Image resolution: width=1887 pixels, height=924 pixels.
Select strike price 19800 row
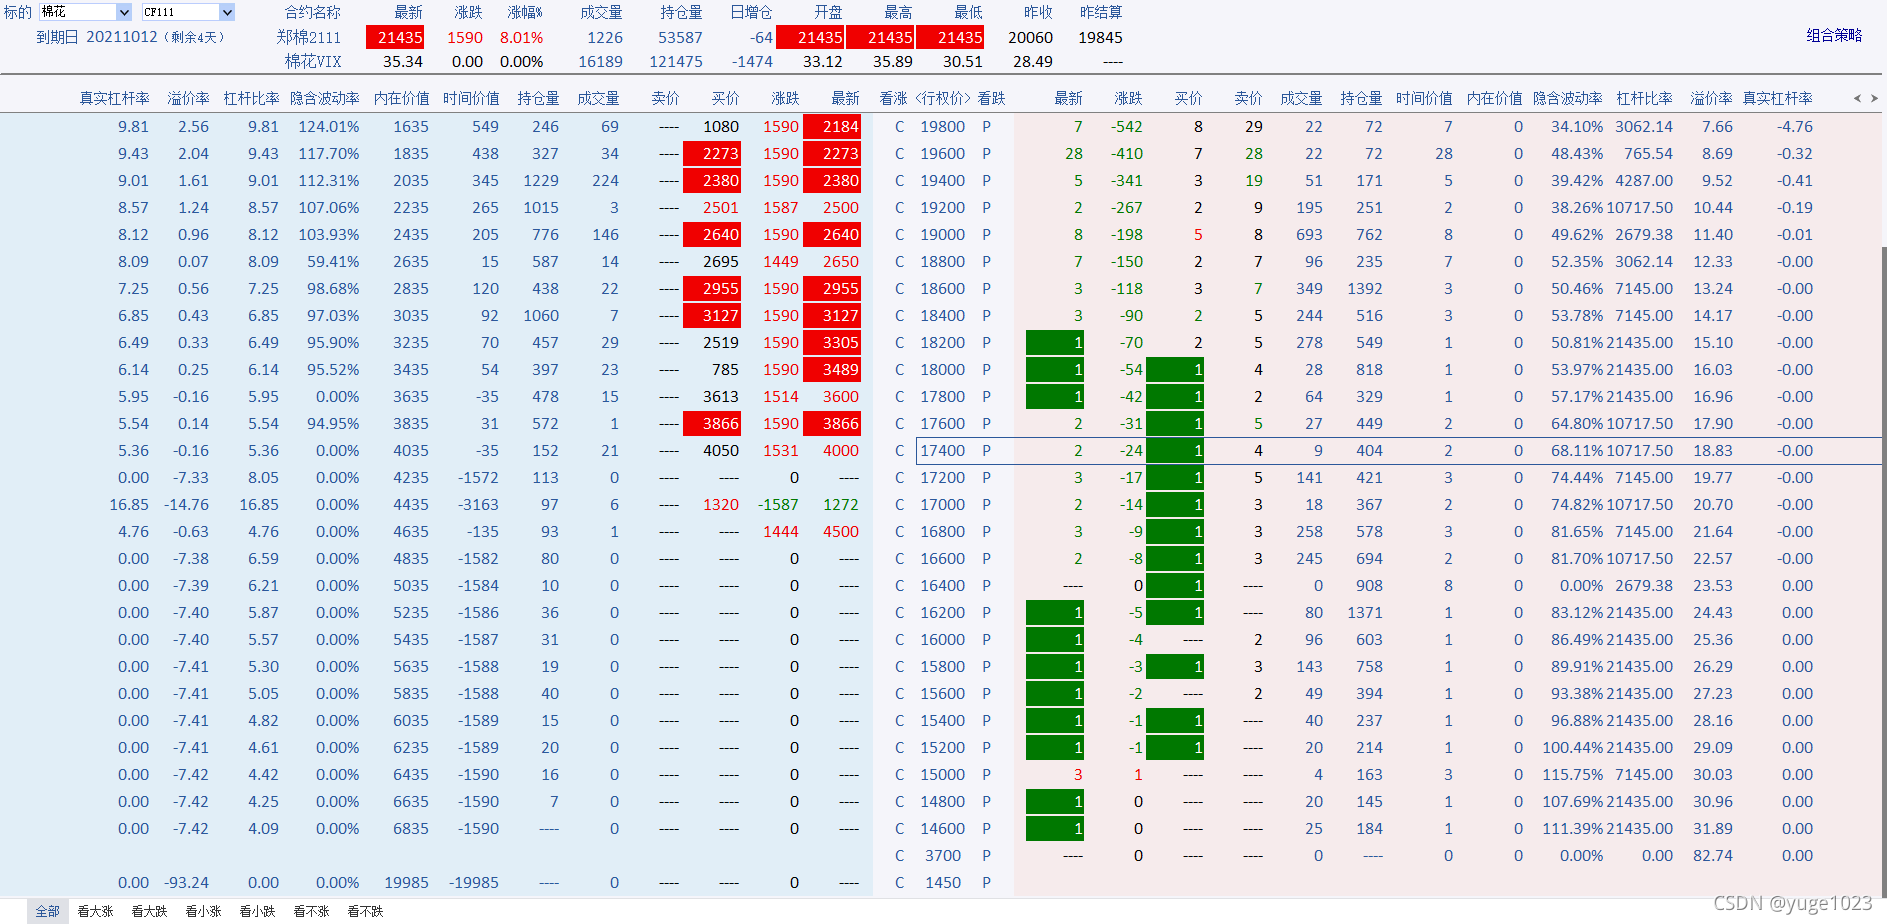[x=943, y=126]
